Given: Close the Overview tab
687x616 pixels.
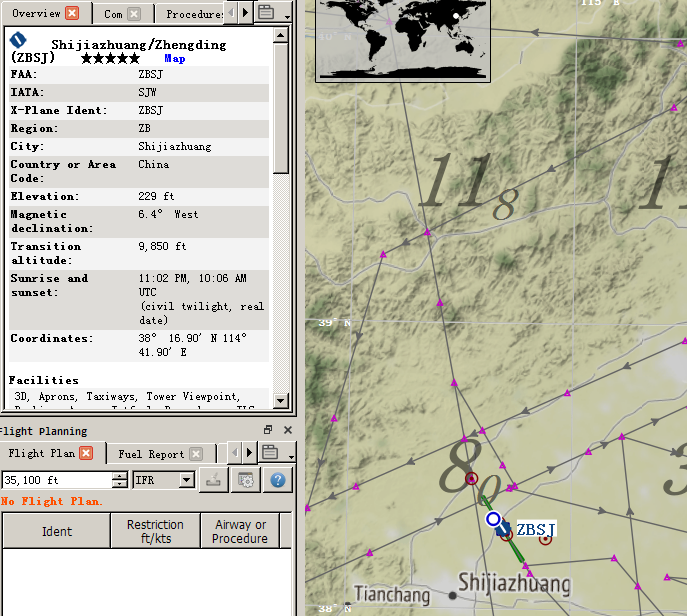Looking at the screenshot, I should 72,13.
